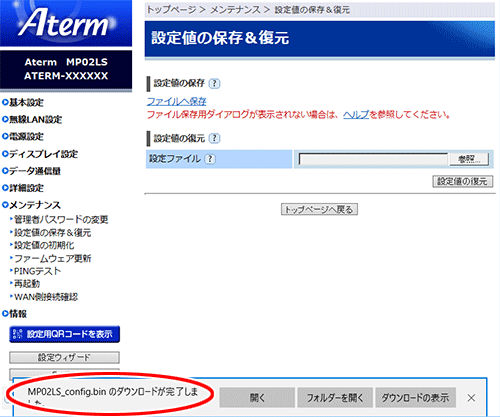
Task: Click help icon beside 設定値の復元
Action: (x=214, y=138)
